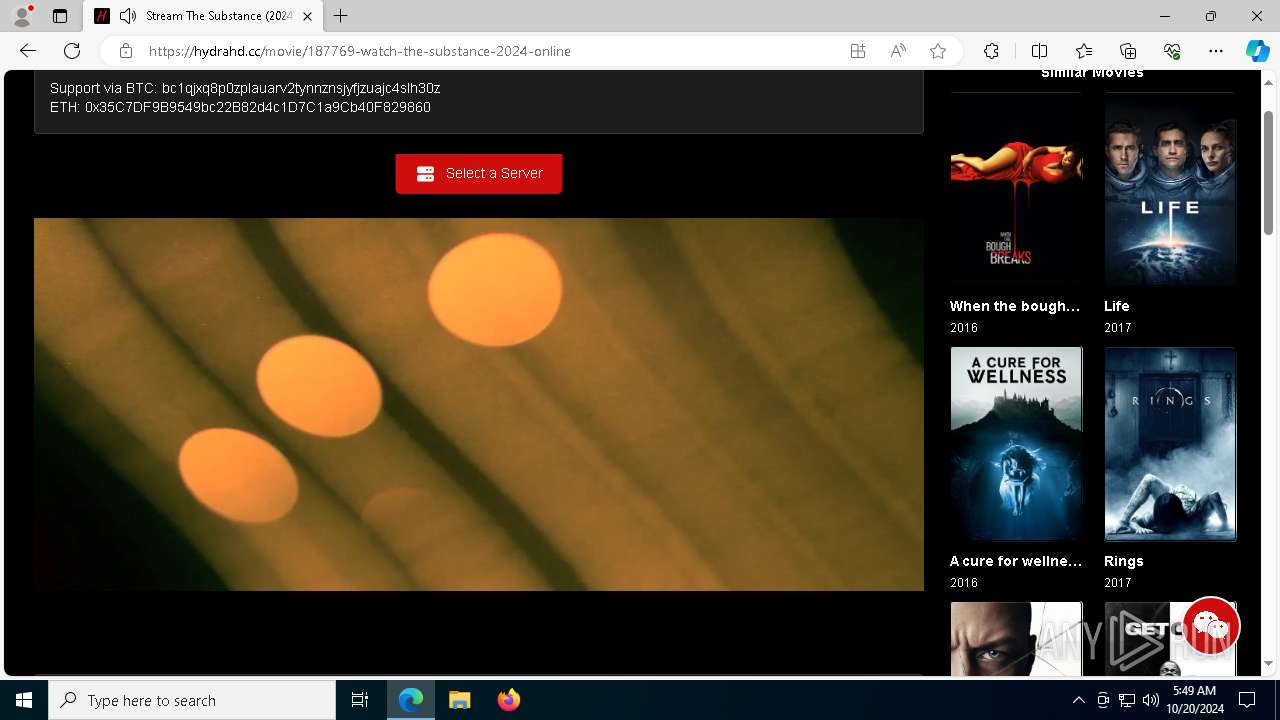Image resolution: width=1280 pixels, height=720 pixels.
Task: Show hidden system tray icons
Action: pyautogui.click(x=1079, y=700)
